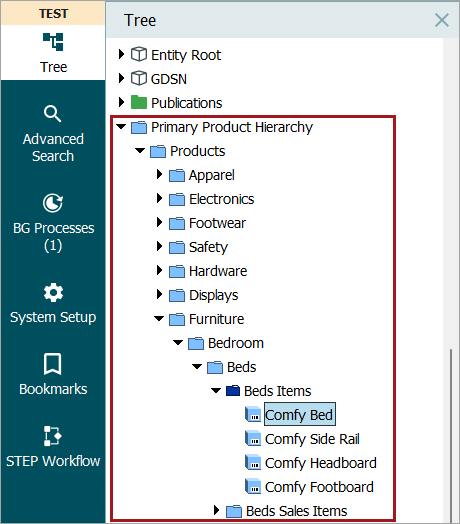Click the dark blue Beds Items folder icon

[233, 391]
